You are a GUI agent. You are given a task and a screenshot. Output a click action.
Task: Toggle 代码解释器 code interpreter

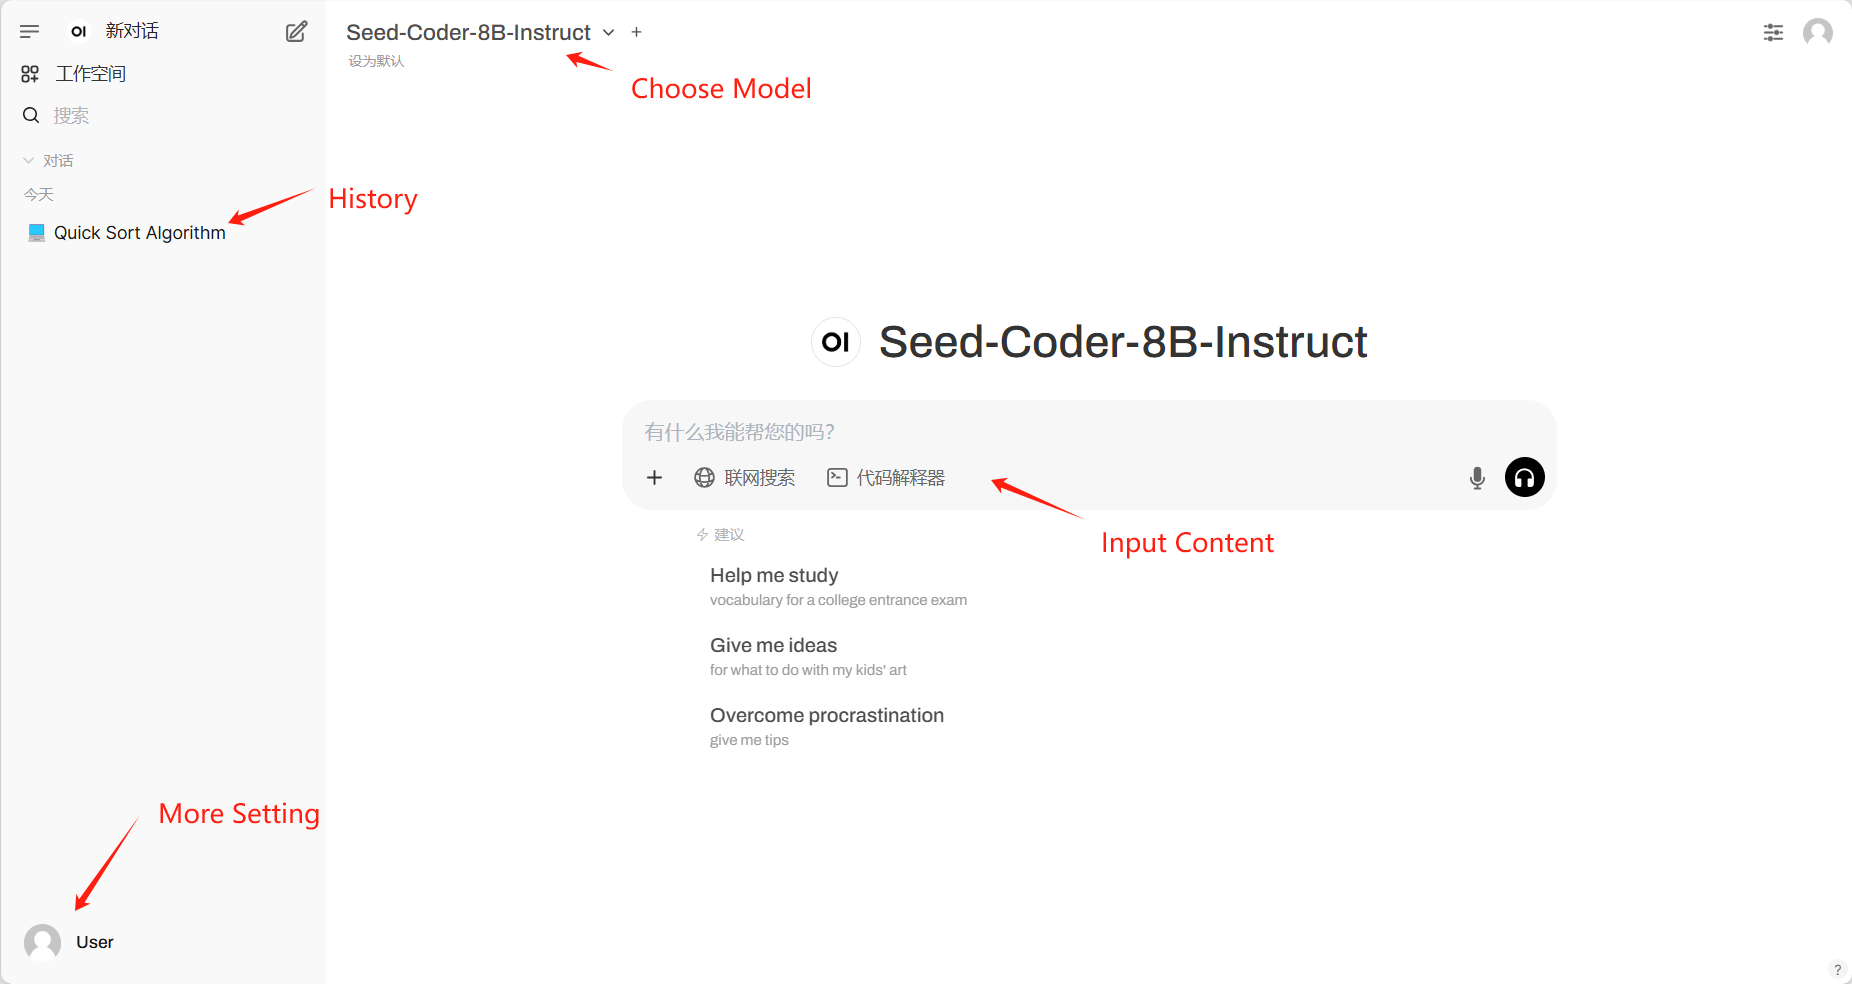(886, 478)
